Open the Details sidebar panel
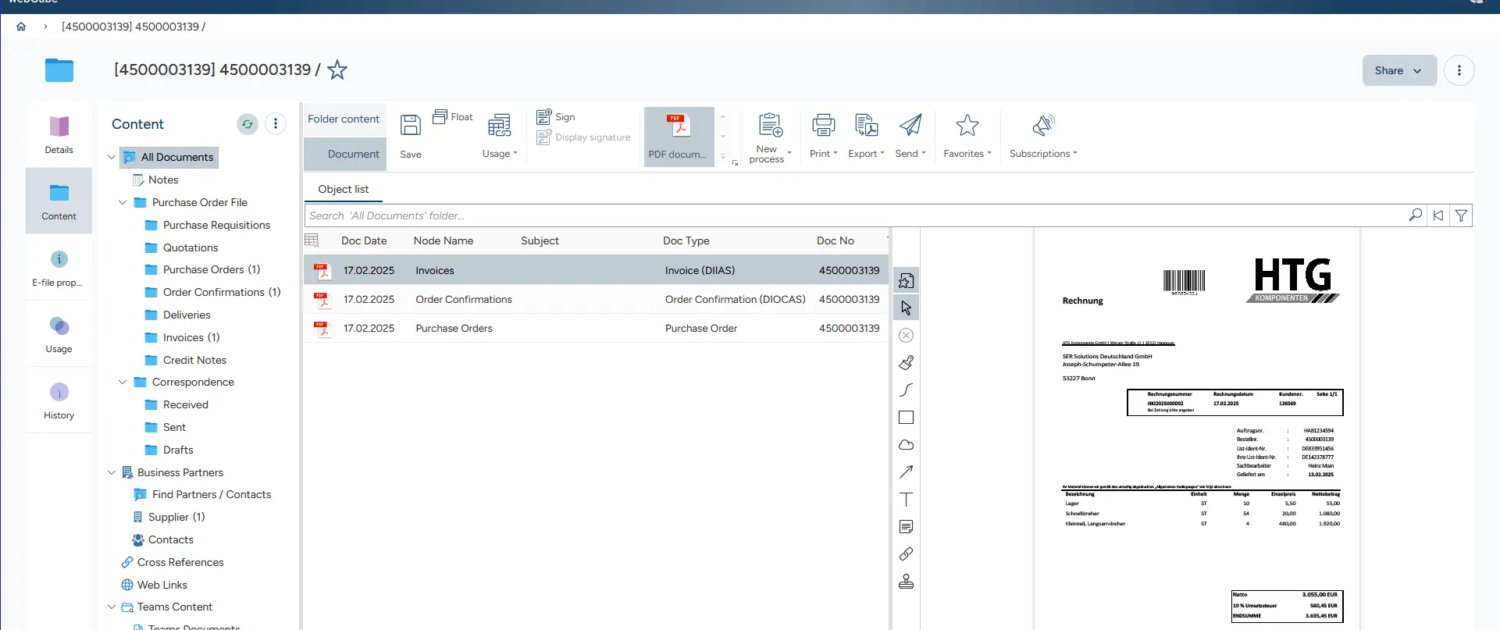This screenshot has width=1500, height=630. pos(59,135)
